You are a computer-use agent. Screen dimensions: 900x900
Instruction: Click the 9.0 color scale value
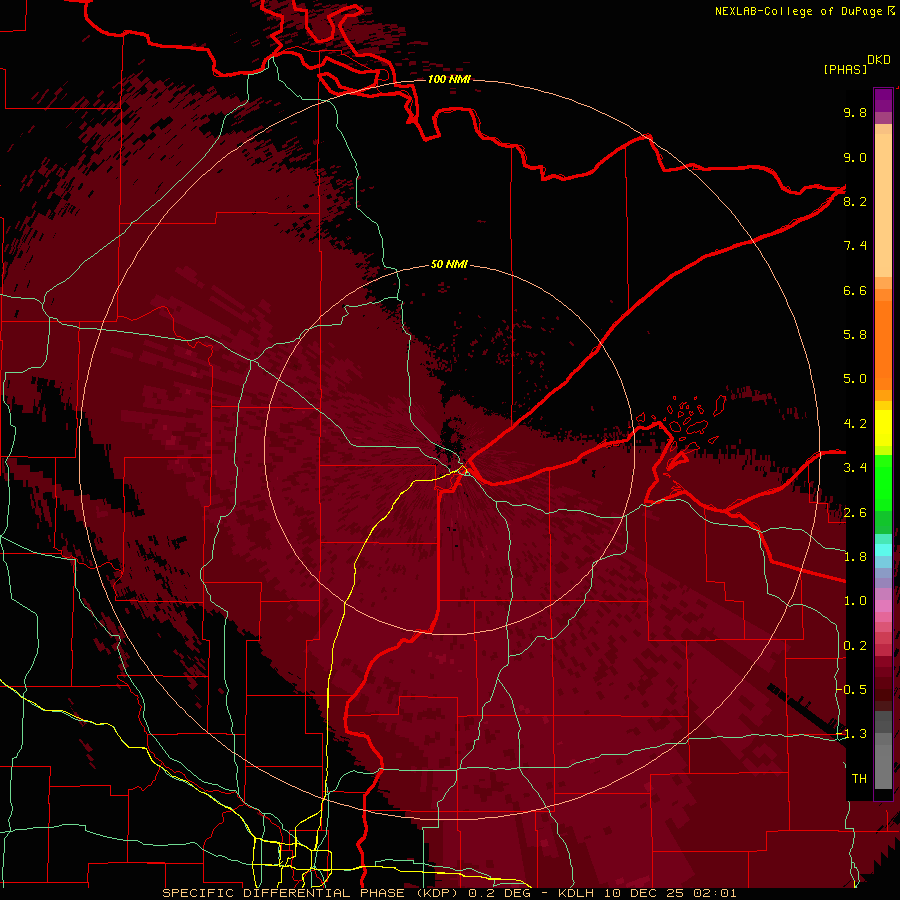855,158
